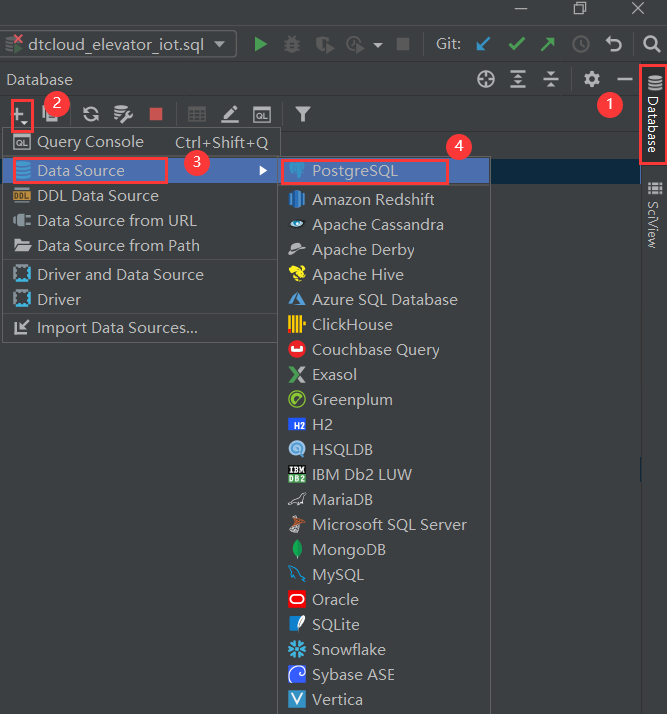Screen dimensions: 667x714
Task: Select Apache Cassandra
Action: [384, 224]
